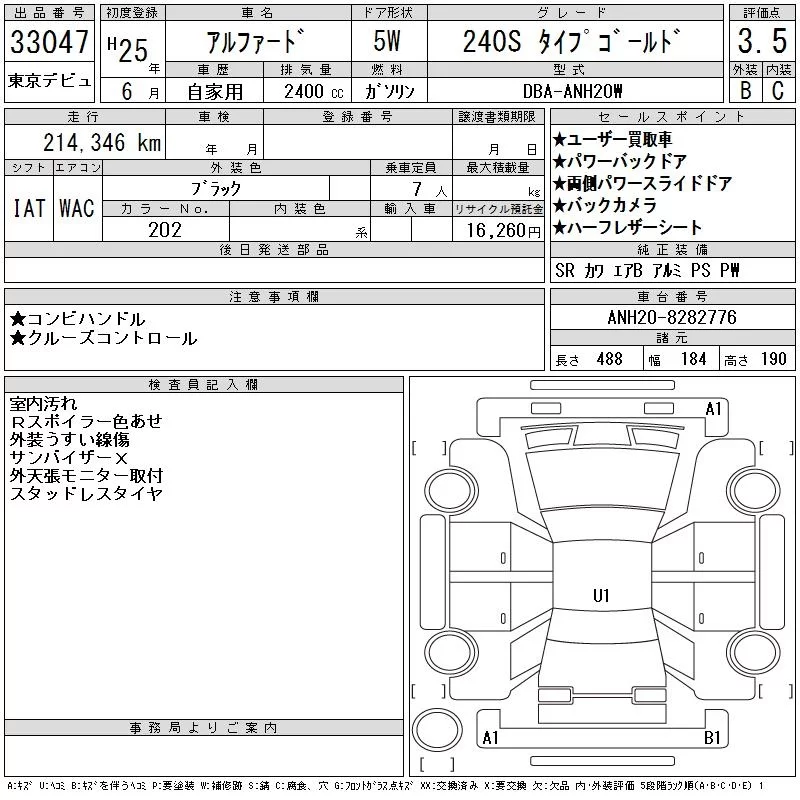This screenshot has height=800, width=800.
Task: Click the 車台番号 header
Action: point(672,296)
